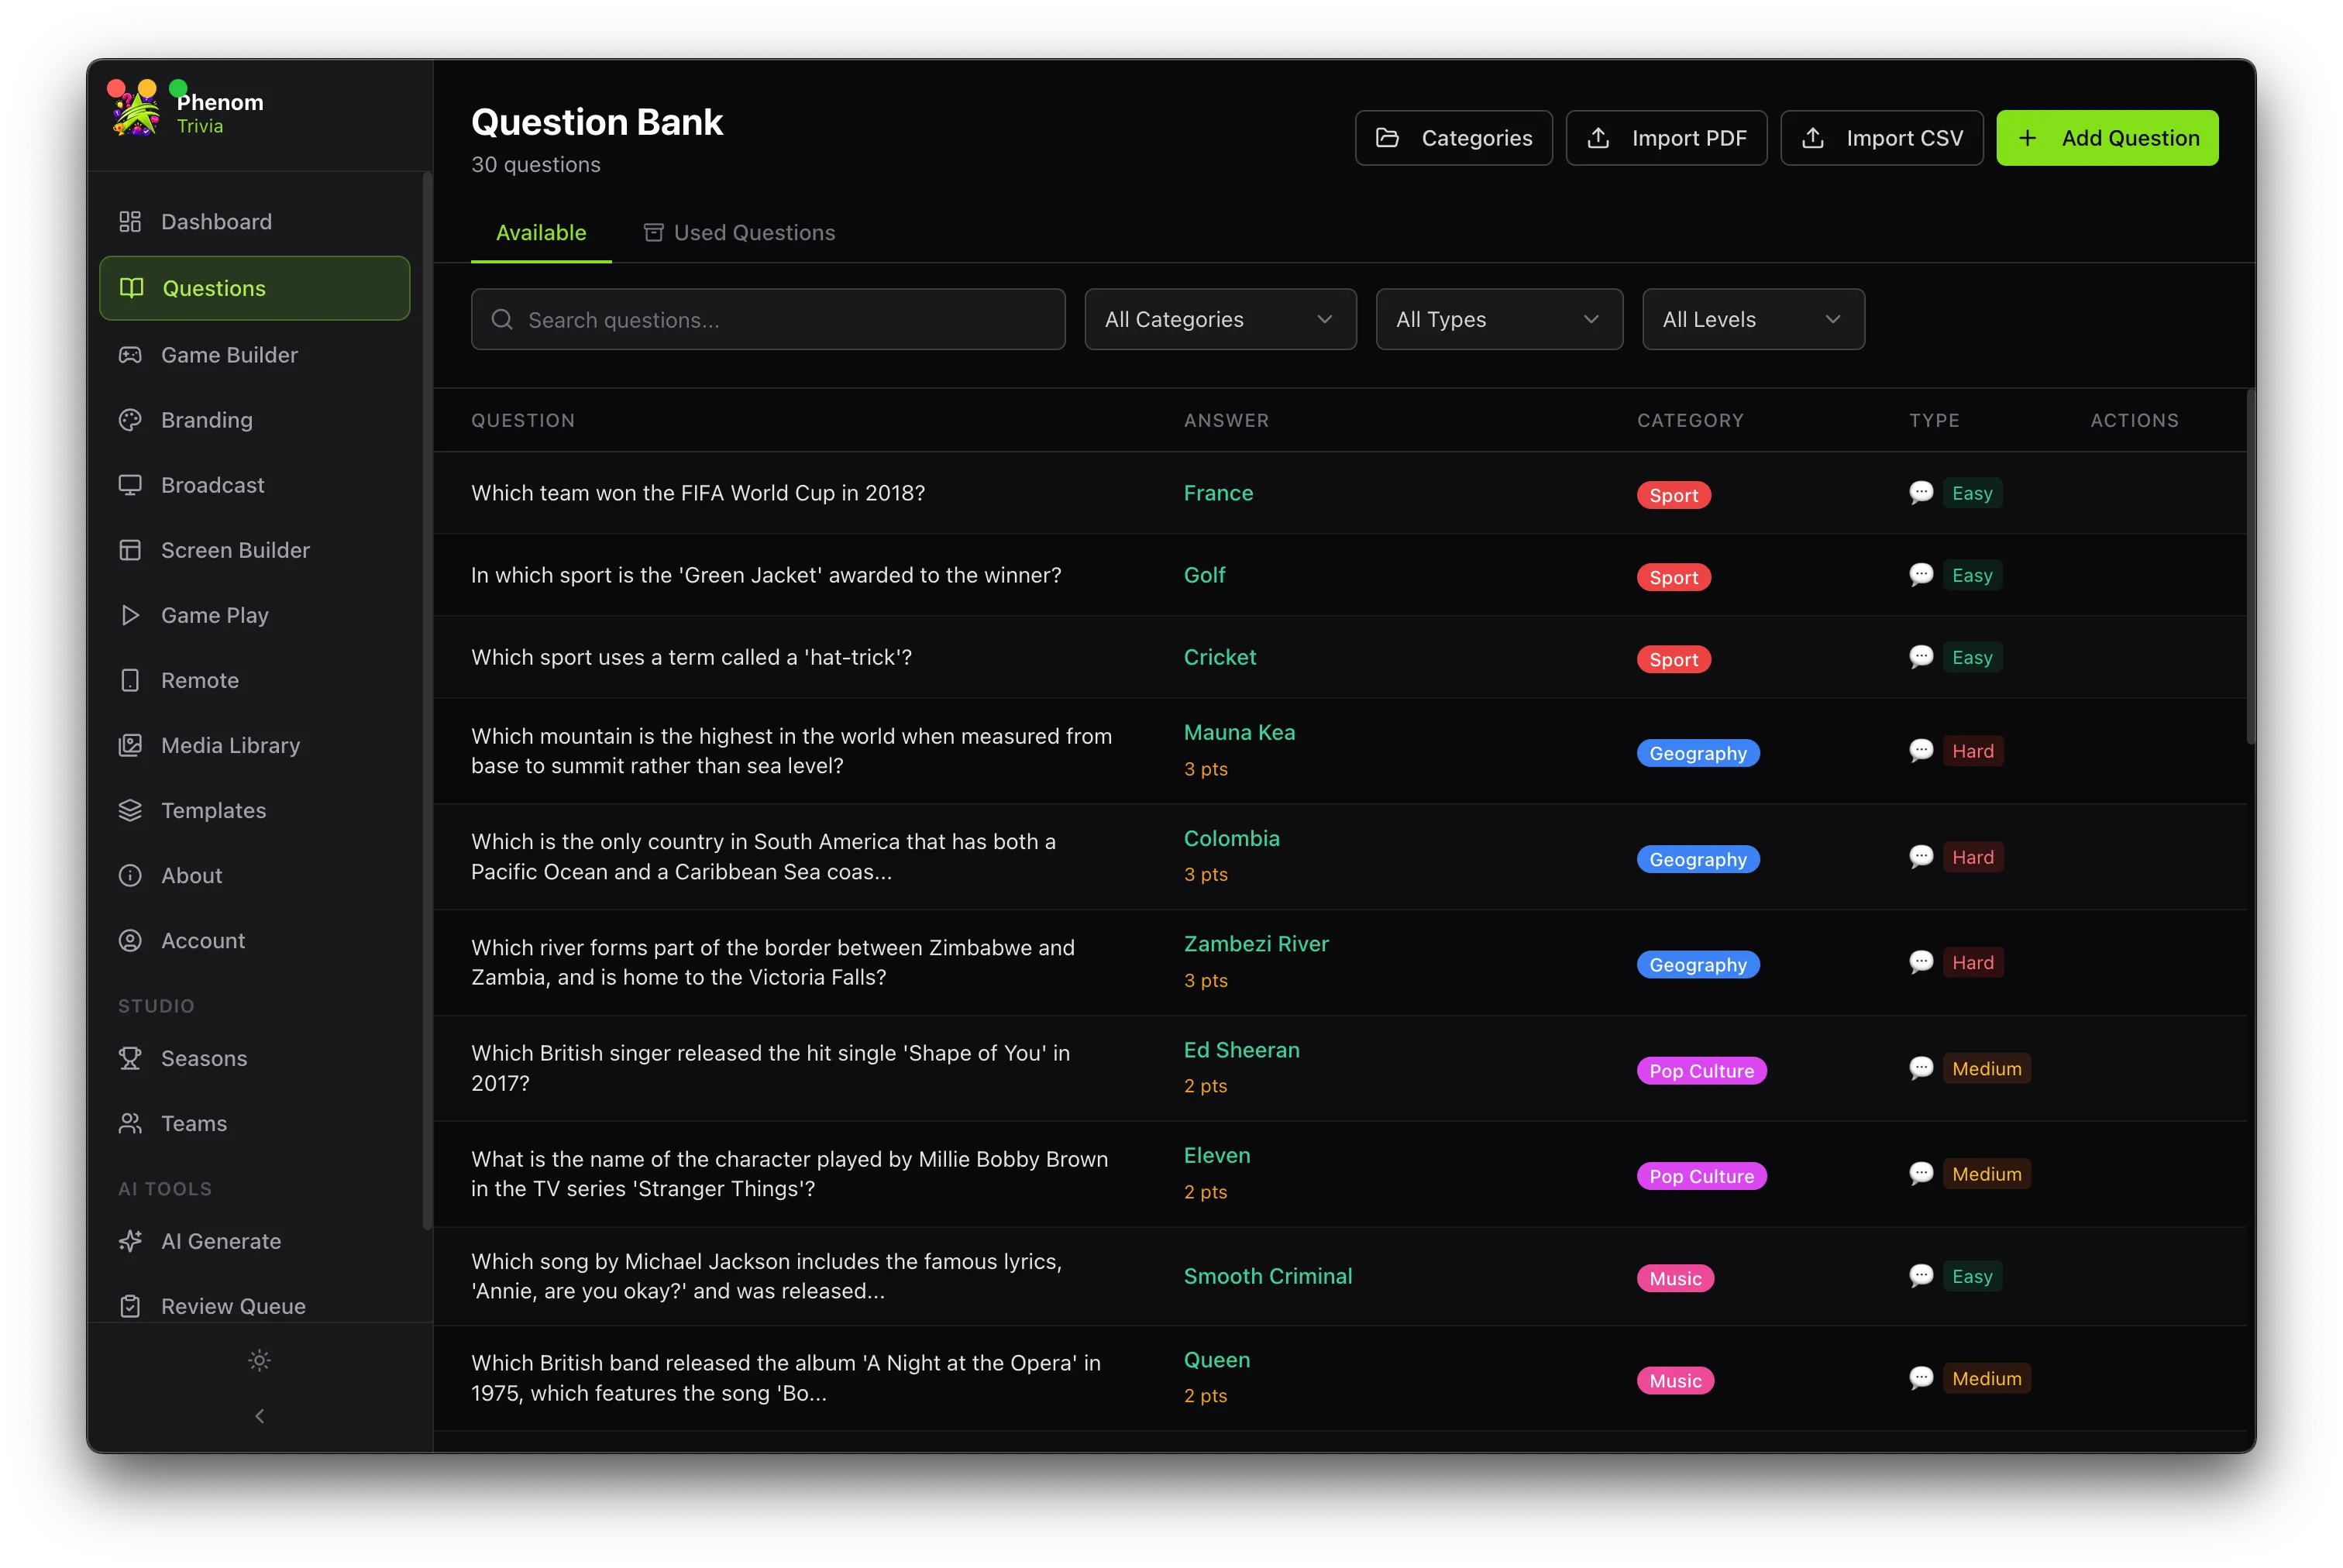This screenshot has width=2343, height=1568.
Task: Open the Broadcast section
Action: pos(254,485)
